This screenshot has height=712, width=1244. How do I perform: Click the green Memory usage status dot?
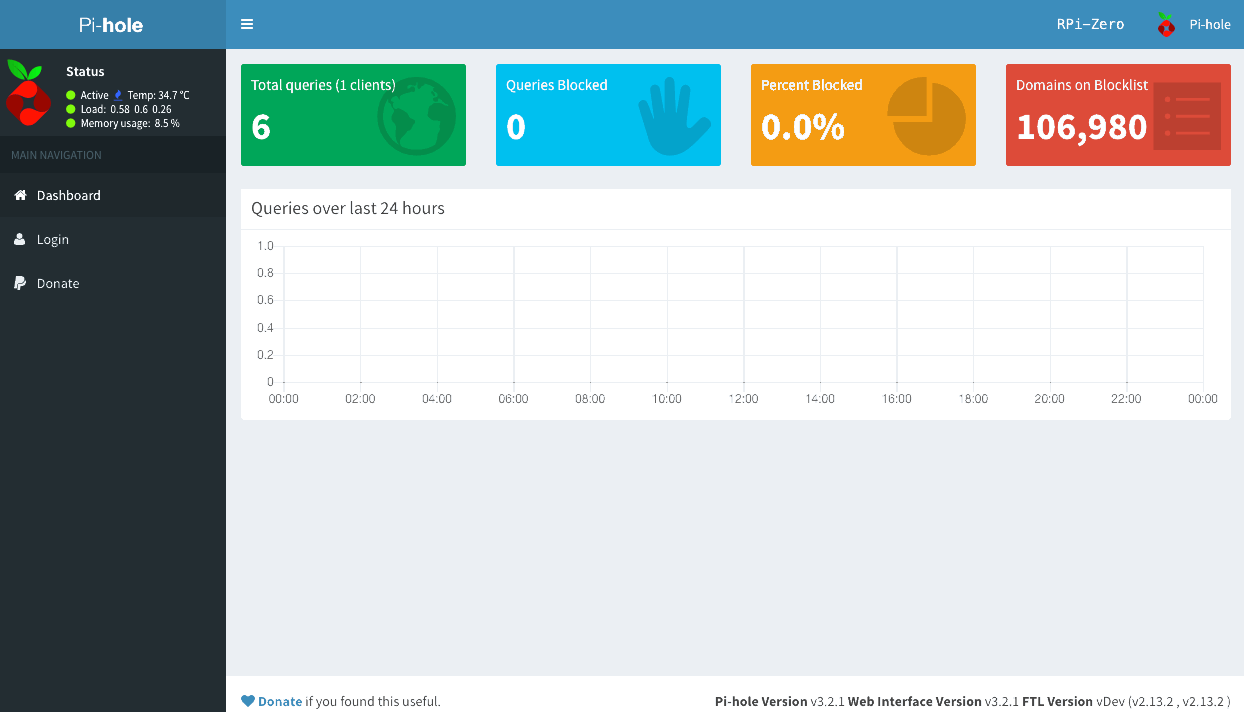[x=71, y=123]
